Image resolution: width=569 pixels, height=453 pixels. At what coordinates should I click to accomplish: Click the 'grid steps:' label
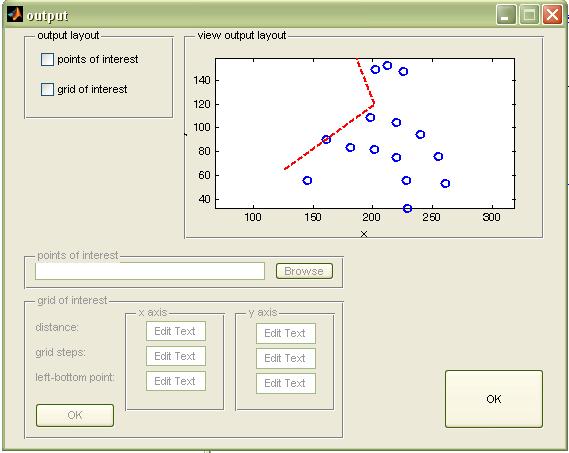pos(60,352)
